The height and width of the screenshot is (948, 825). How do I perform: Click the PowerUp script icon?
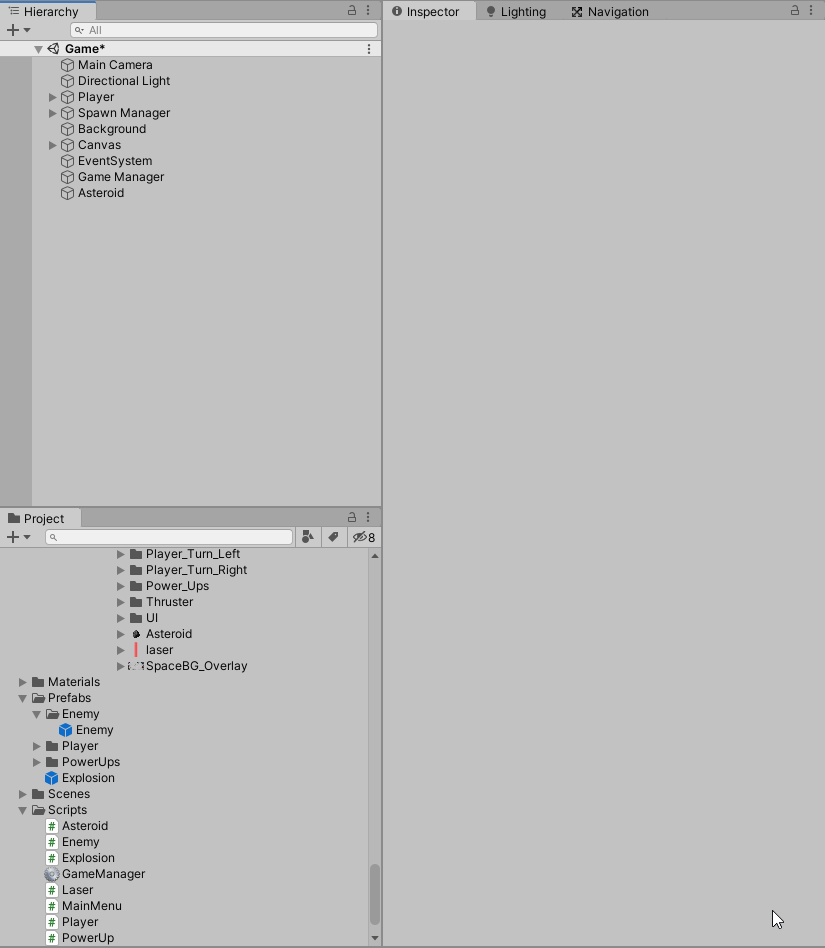[52, 938]
